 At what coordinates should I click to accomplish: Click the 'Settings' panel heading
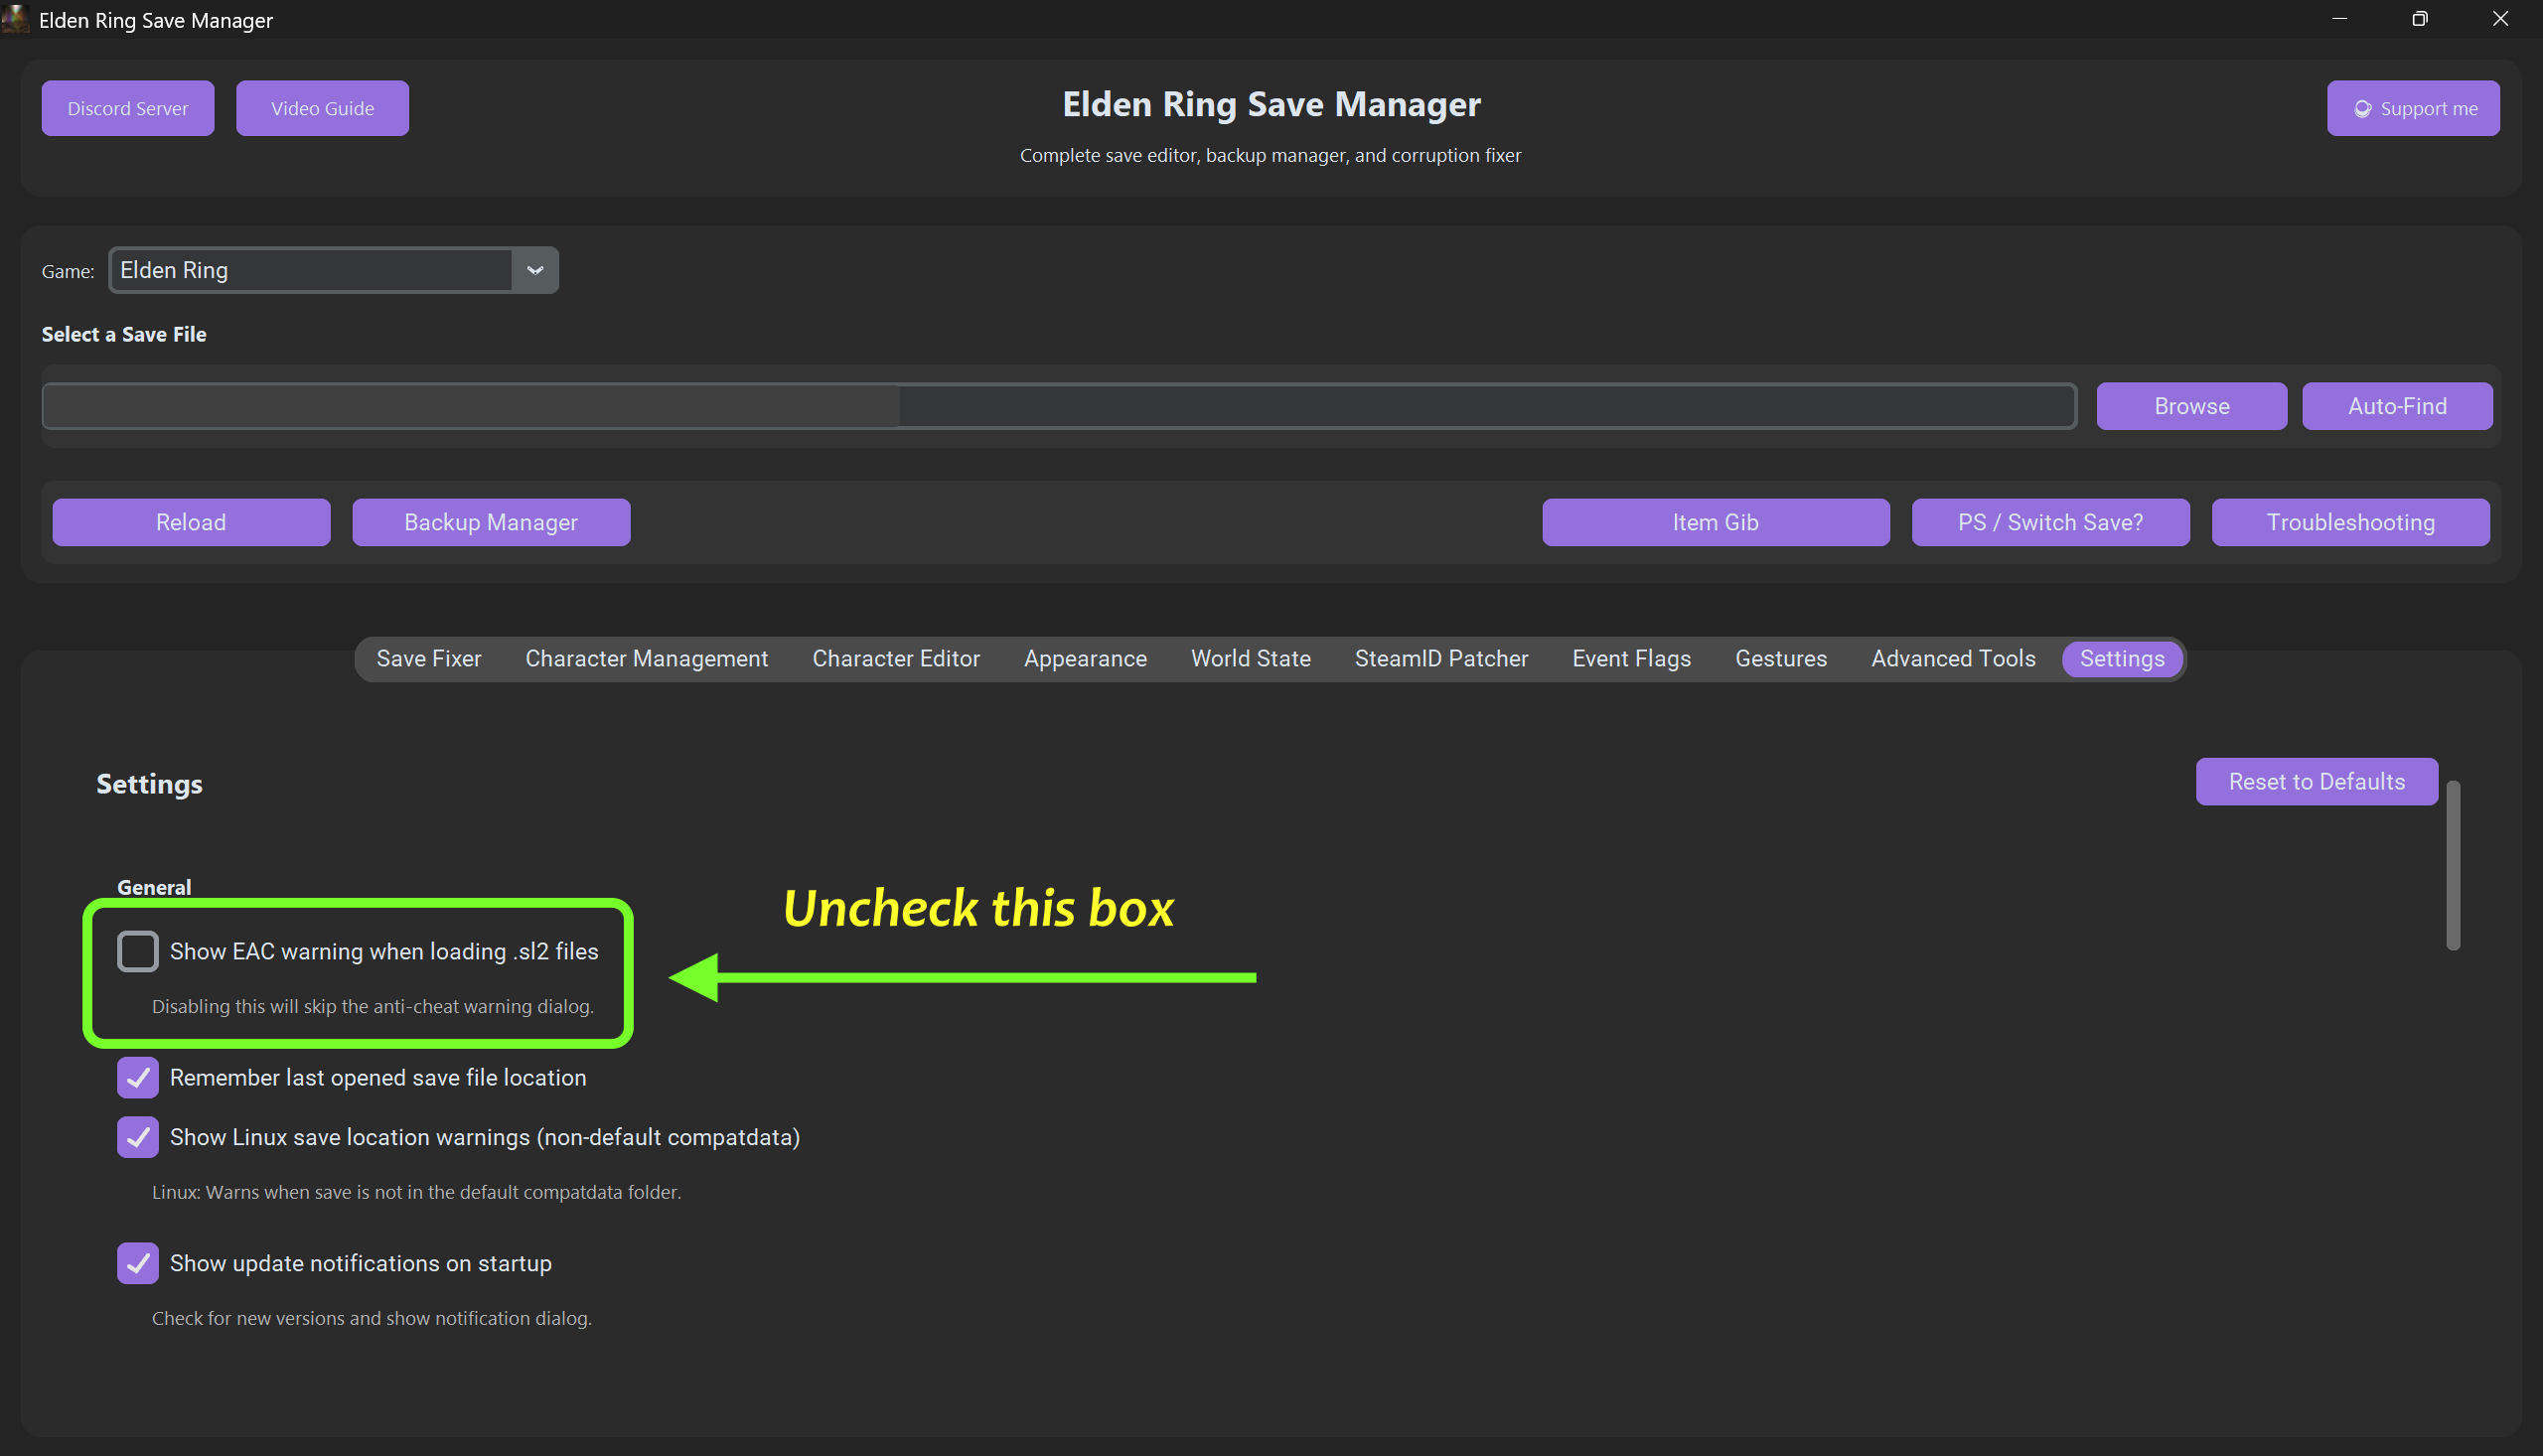pyautogui.click(x=149, y=784)
